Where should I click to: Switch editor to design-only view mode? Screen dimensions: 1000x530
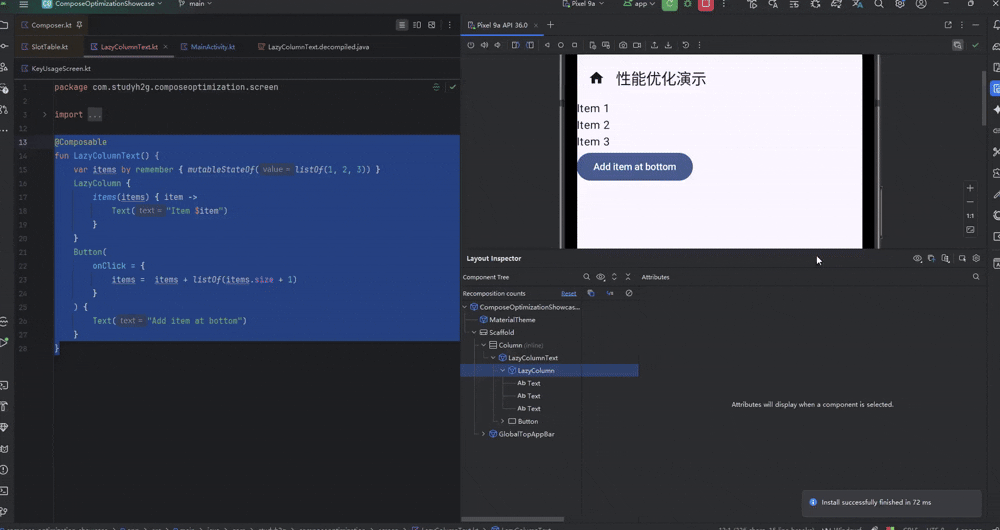432,25
